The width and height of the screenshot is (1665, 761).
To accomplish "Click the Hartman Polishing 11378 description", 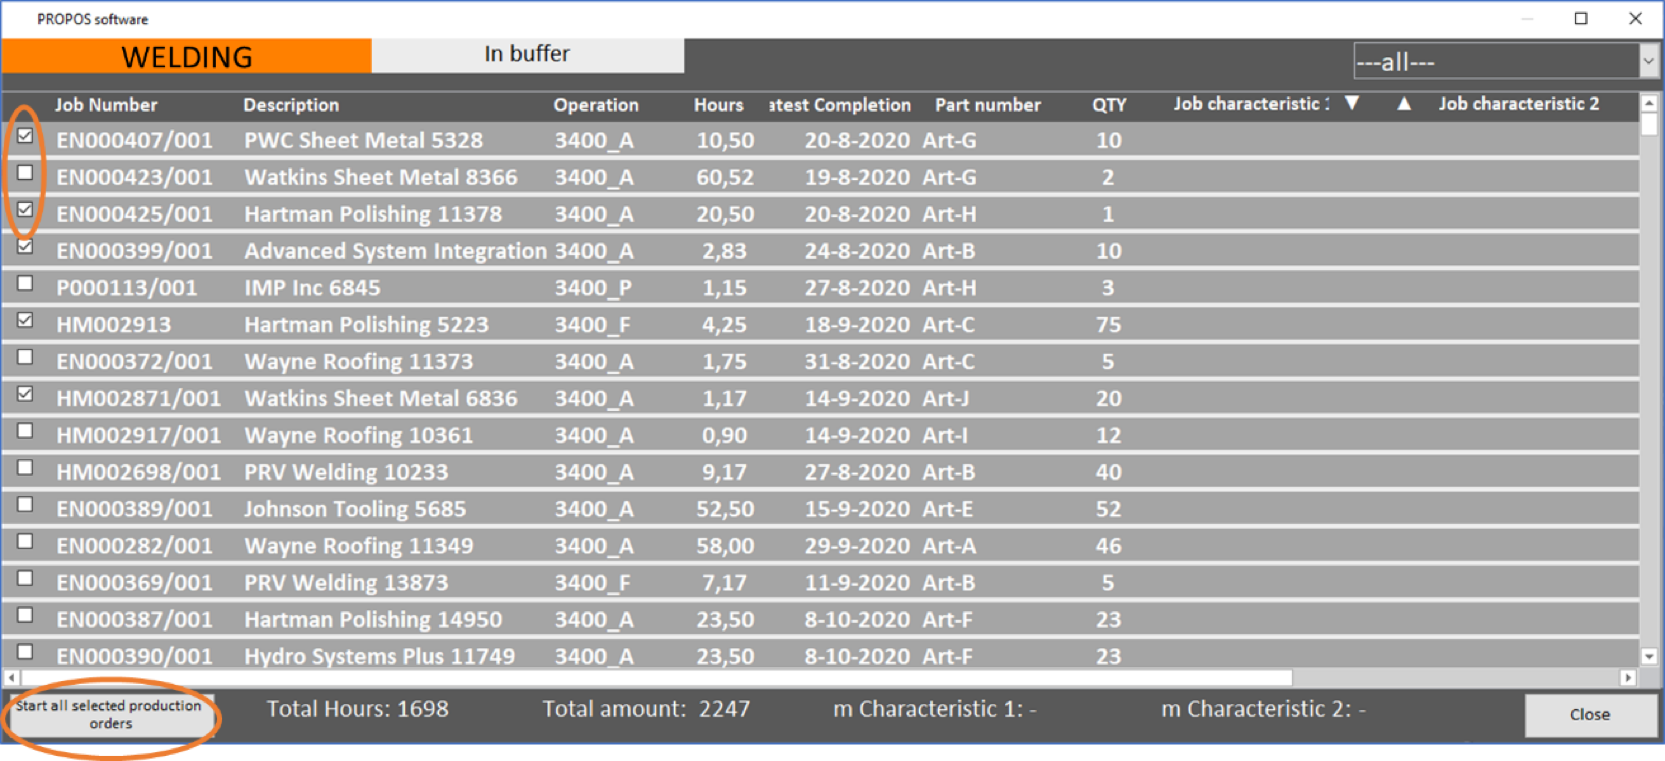I will 373,214.
